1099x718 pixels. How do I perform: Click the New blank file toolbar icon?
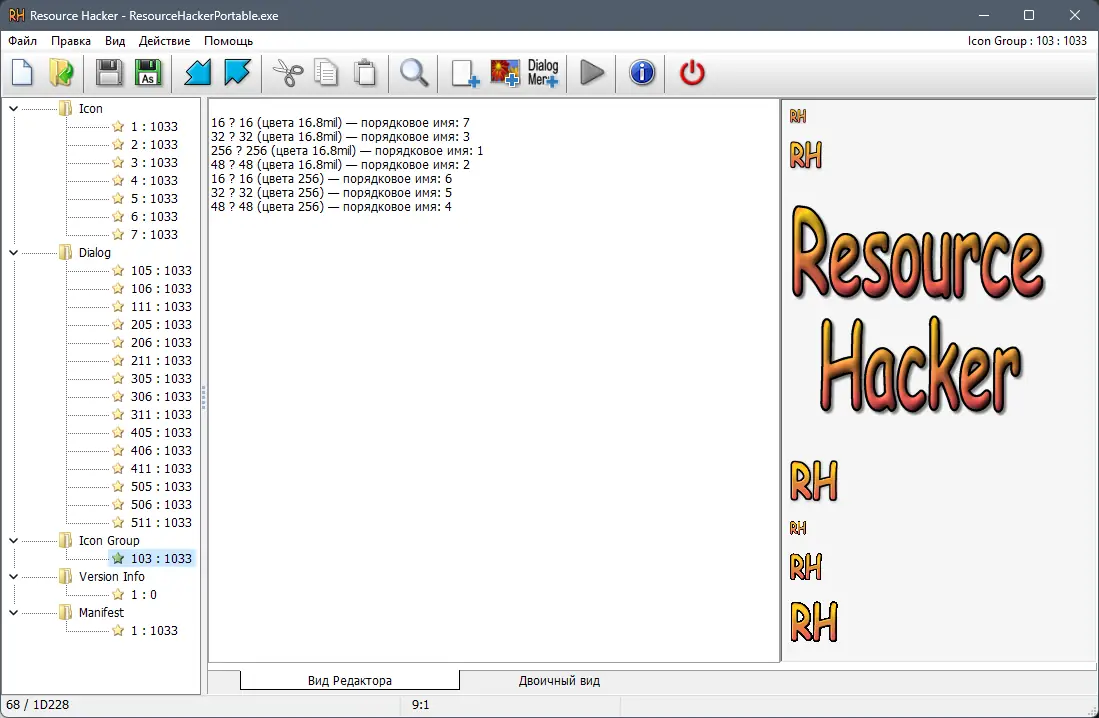(22, 73)
